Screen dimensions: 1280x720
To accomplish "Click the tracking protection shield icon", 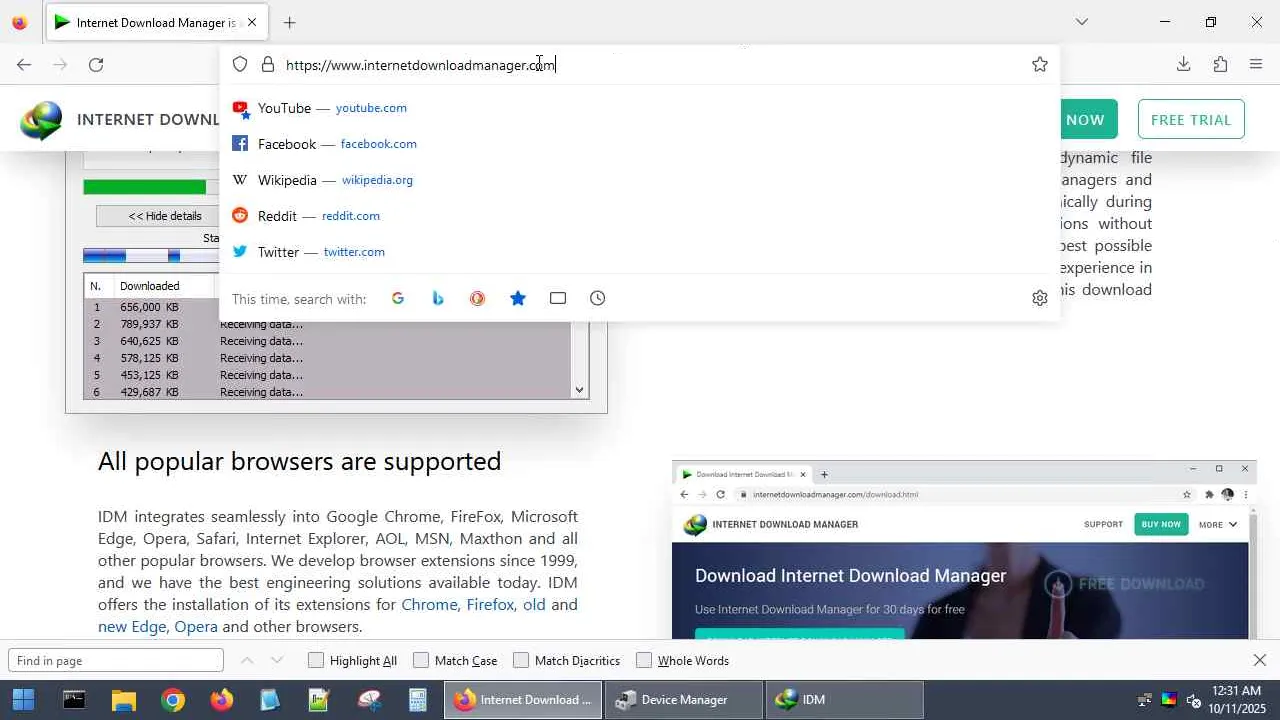I will coord(240,65).
